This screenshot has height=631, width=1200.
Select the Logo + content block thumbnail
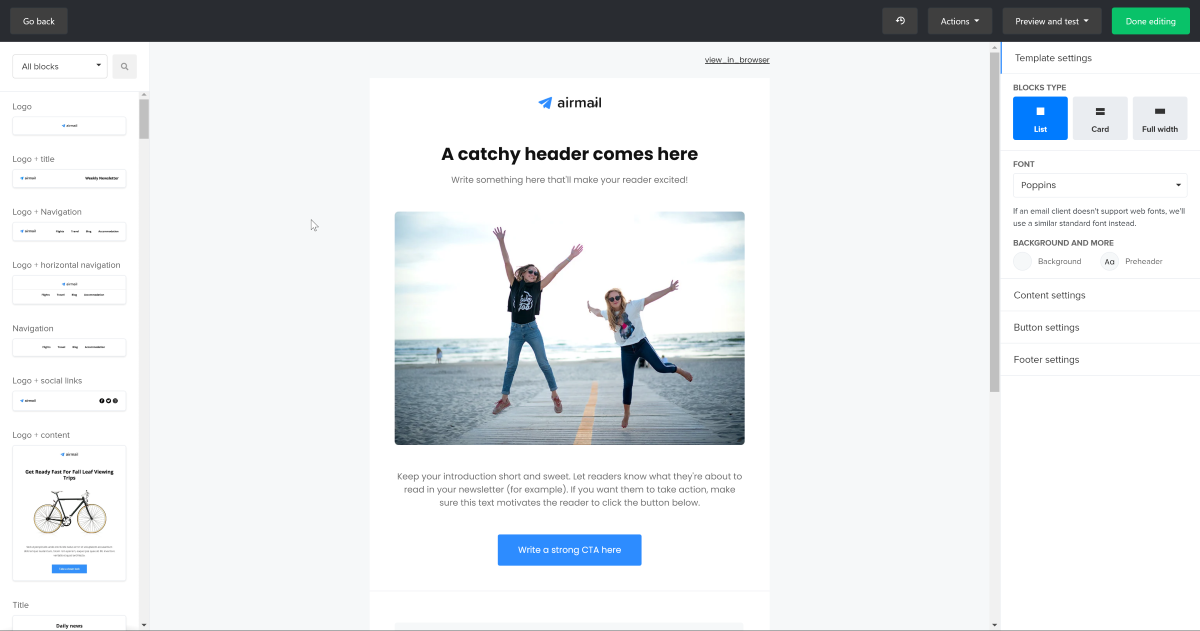click(x=69, y=513)
